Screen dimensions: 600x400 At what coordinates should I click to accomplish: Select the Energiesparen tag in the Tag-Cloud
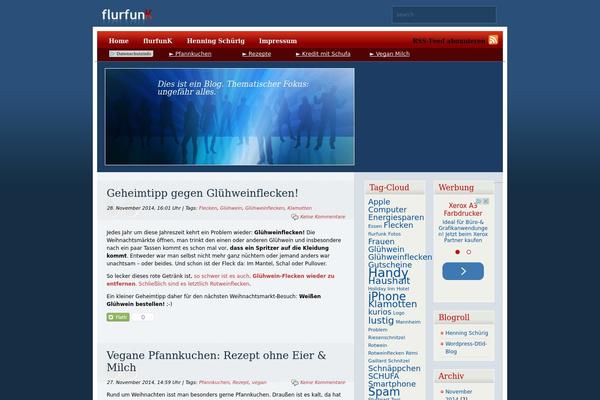click(396, 217)
